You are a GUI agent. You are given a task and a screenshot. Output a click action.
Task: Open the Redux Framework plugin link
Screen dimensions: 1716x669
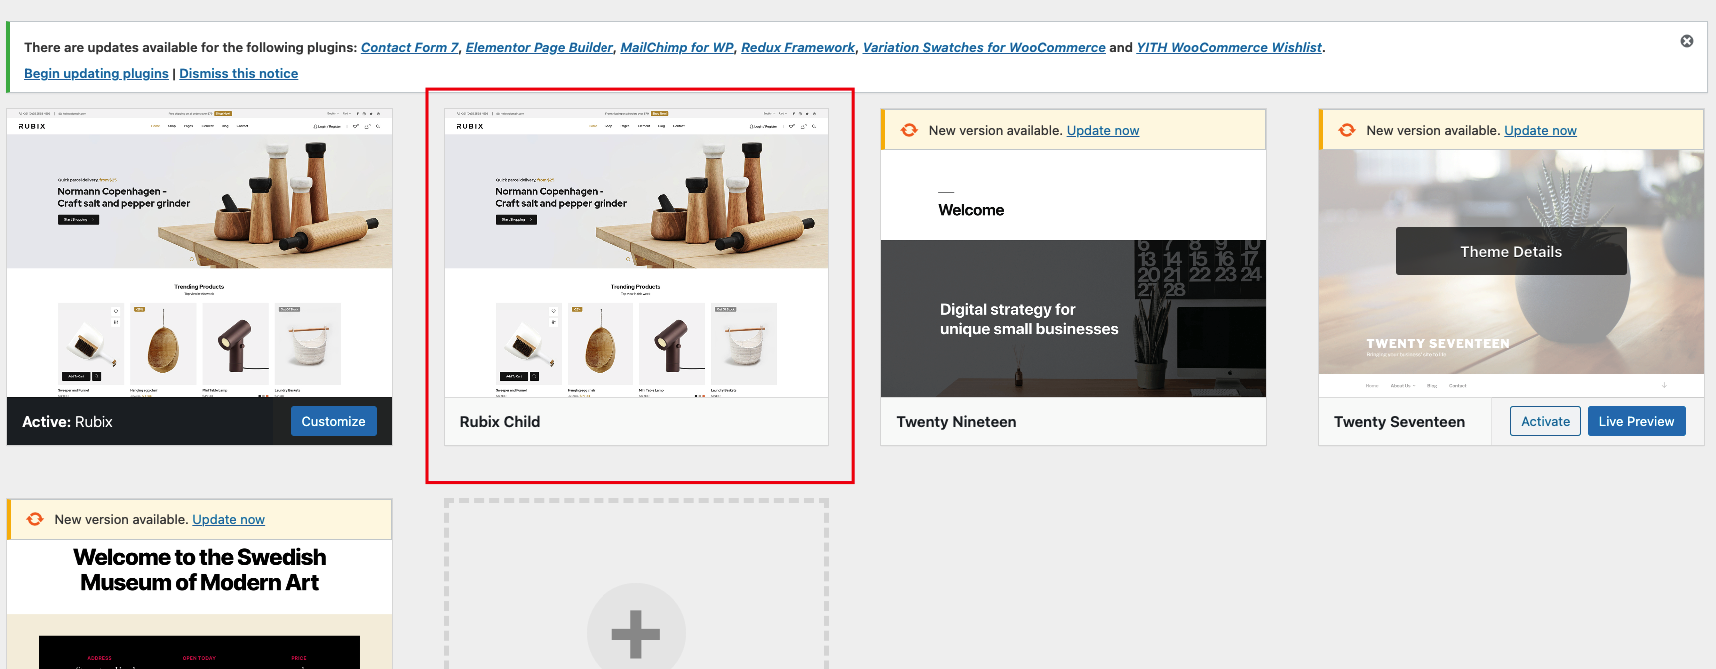[798, 47]
